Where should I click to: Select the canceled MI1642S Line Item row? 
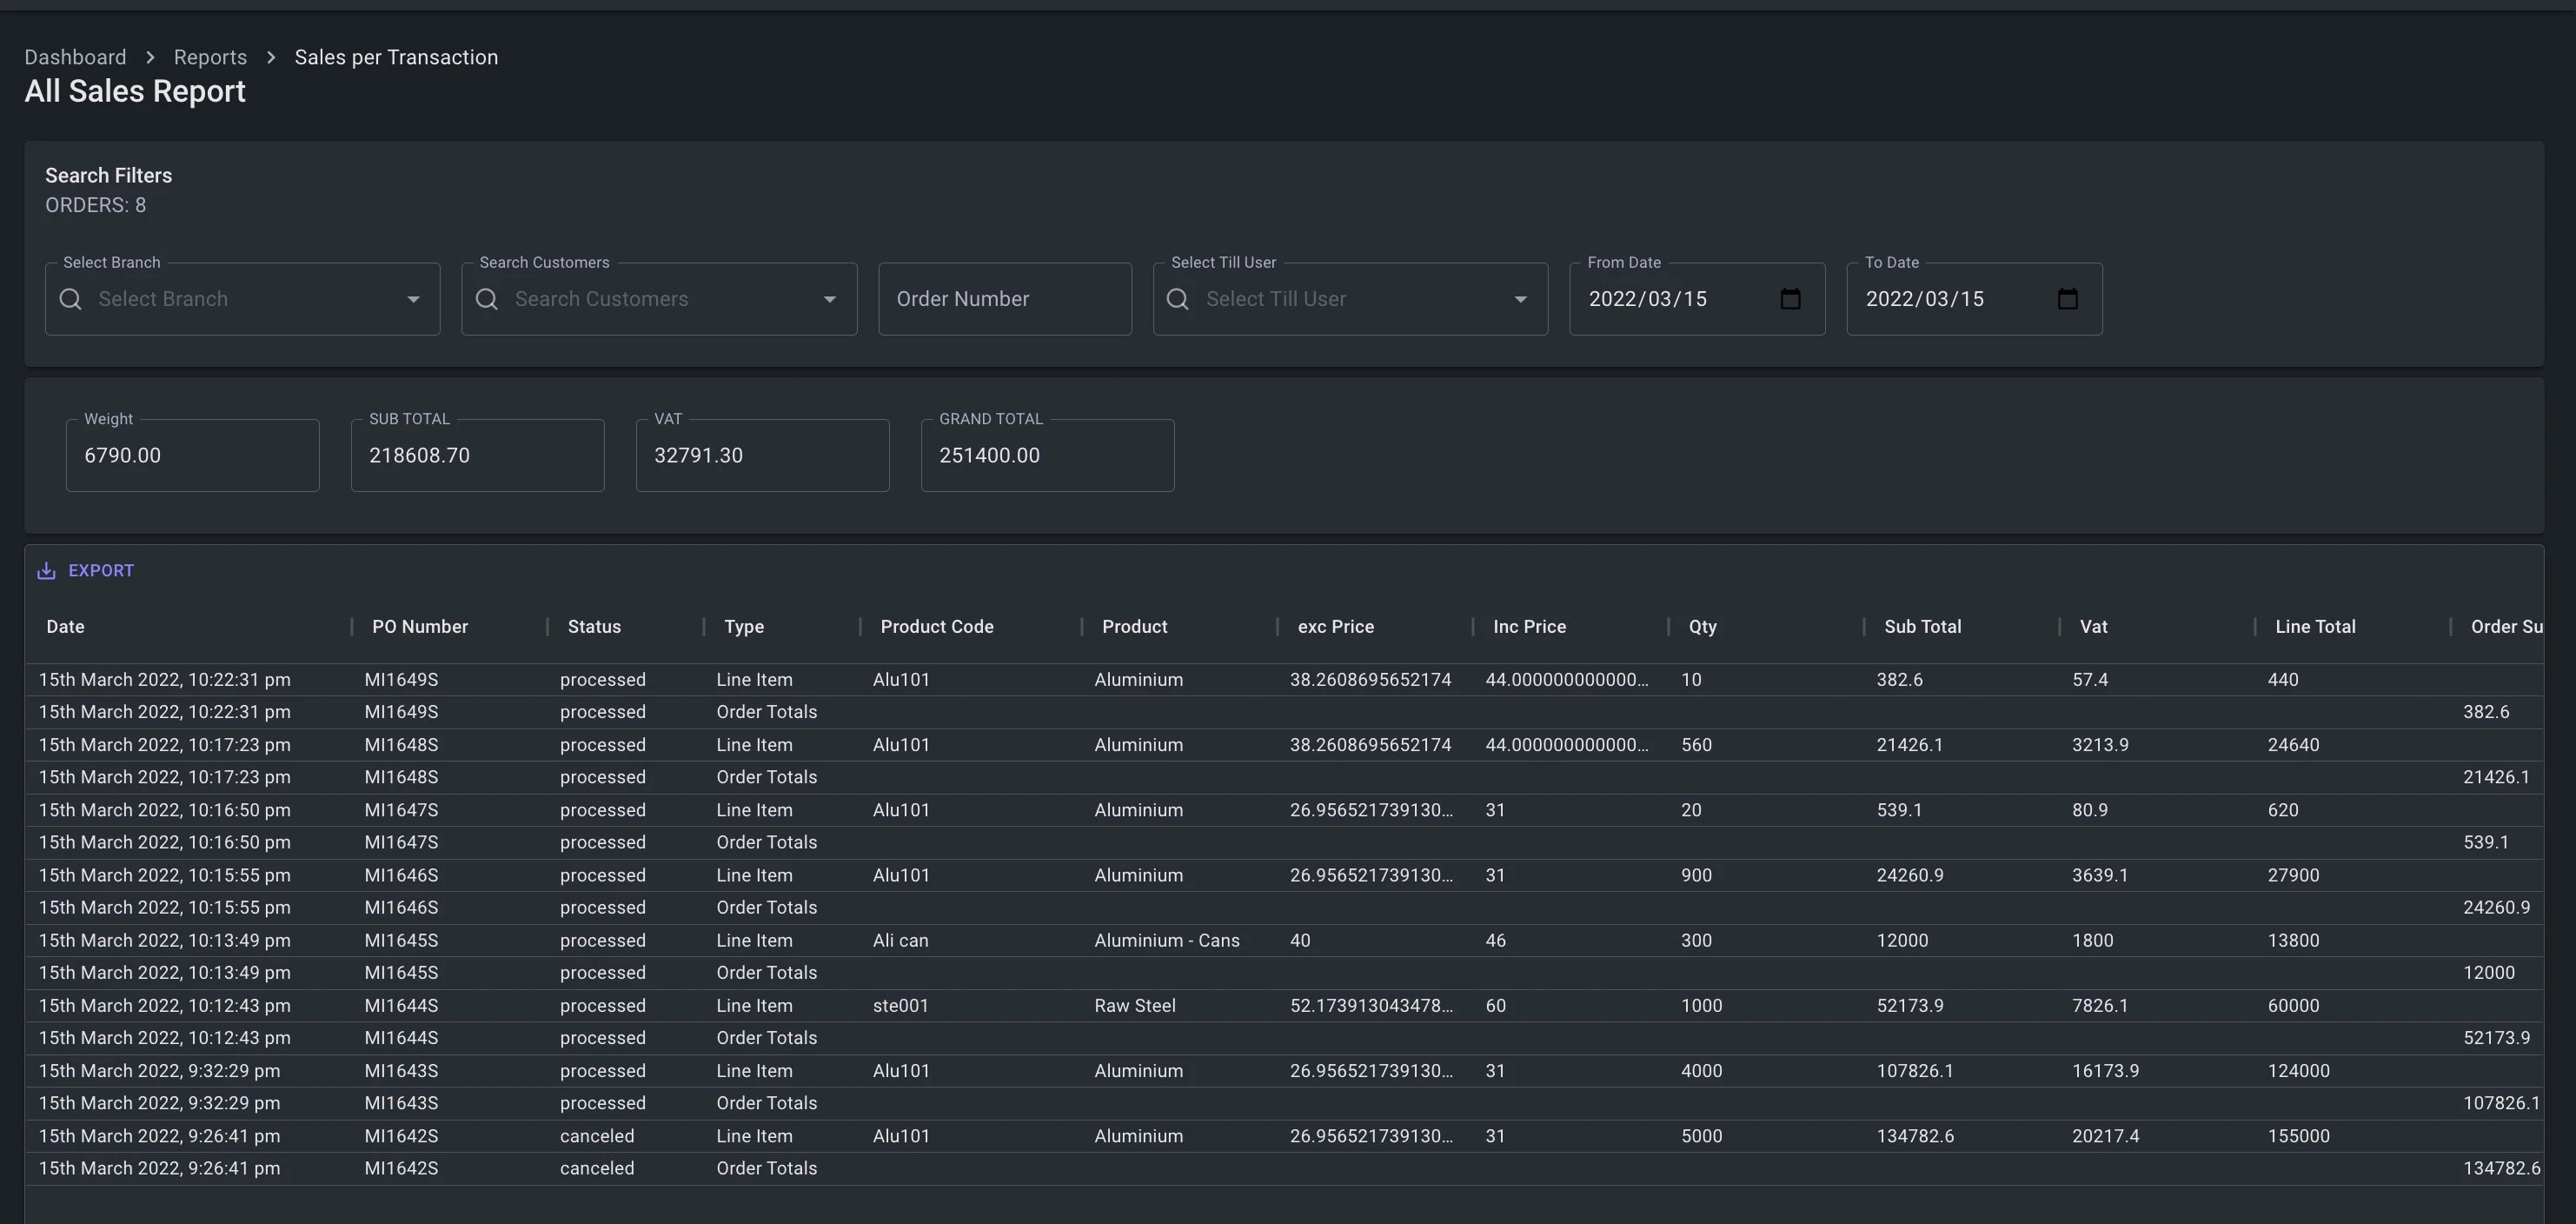(x=754, y=1136)
